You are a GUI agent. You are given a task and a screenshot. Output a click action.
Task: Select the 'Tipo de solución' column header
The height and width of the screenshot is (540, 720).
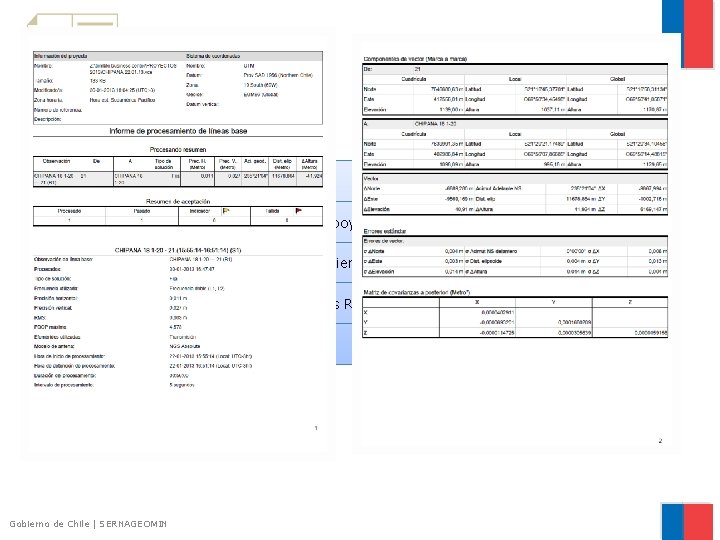click(x=163, y=164)
